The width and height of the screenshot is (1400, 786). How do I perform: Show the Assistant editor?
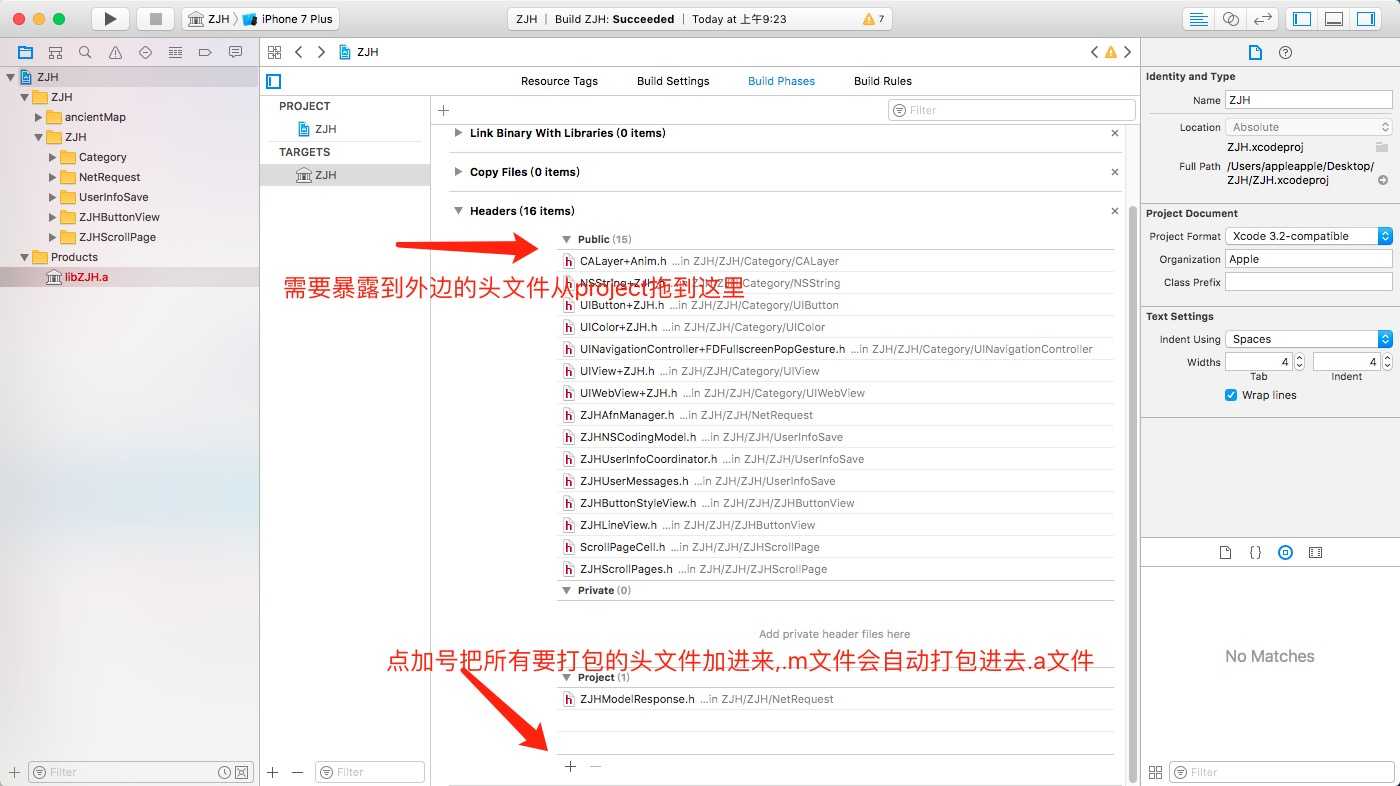coord(1231,19)
